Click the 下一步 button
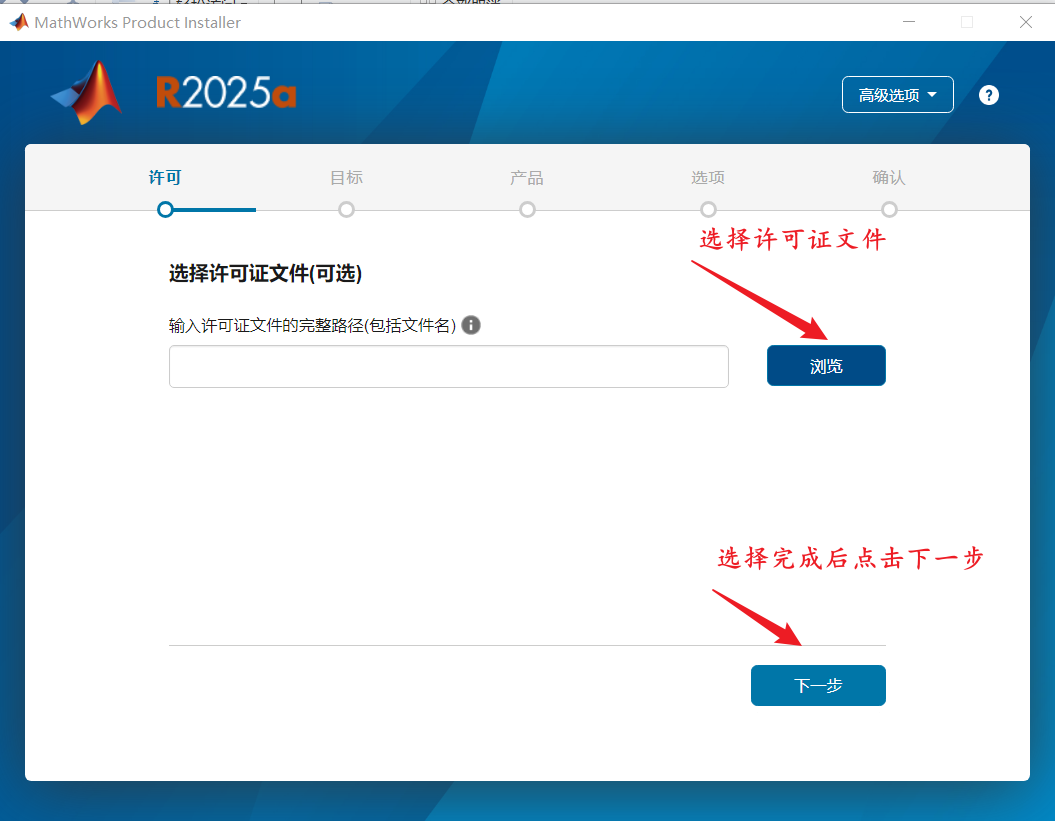1055x821 pixels. coord(817,685)
